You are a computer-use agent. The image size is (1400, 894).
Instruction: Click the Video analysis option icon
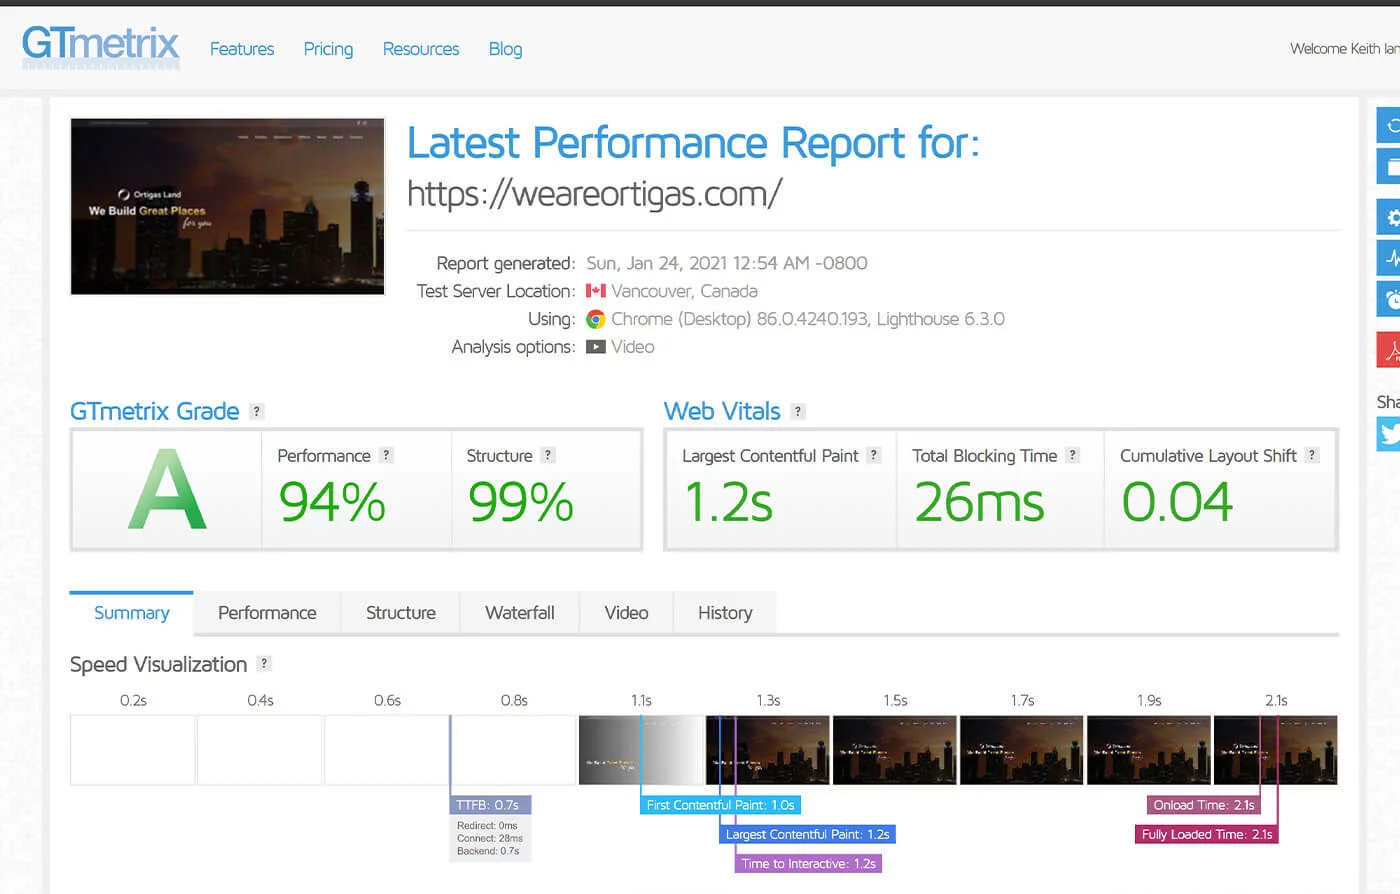pos(596,347)
